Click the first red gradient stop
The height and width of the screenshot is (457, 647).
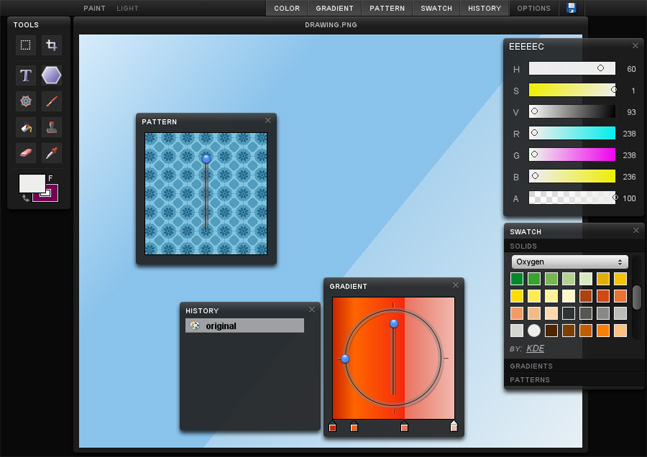tap(333, 426)
